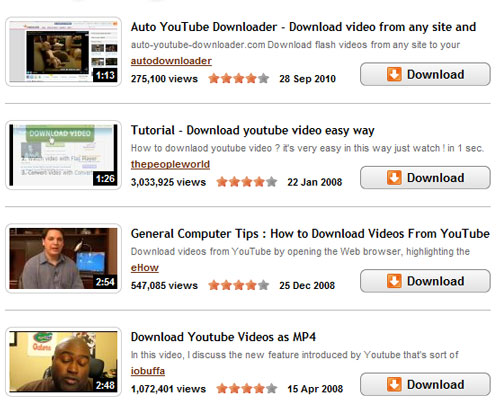Click the orange download arrow icon for Auto YouTube Downloader
Viewport: 500px width, 409px height.
[394, 74]
